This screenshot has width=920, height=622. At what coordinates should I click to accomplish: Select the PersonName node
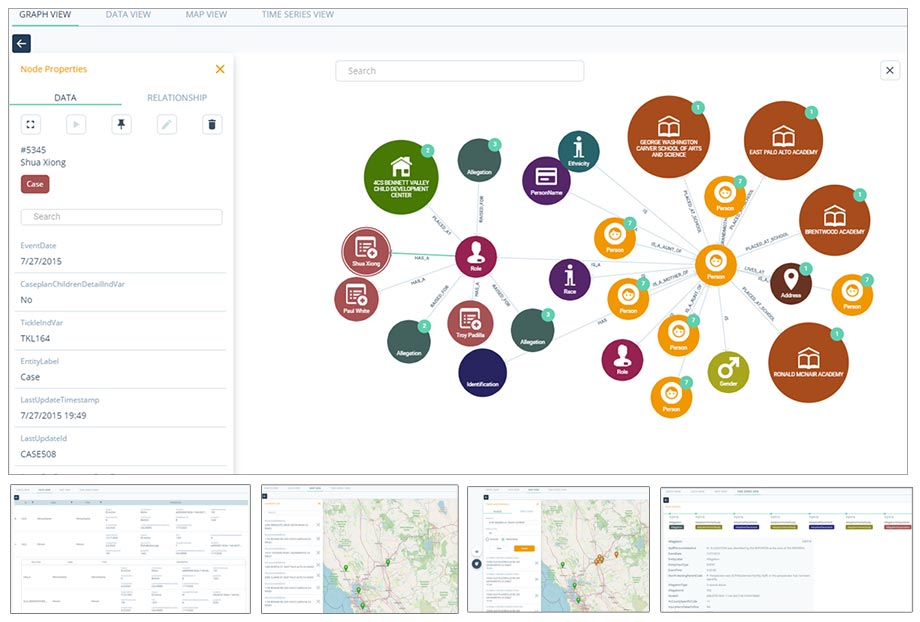(546, 181)
